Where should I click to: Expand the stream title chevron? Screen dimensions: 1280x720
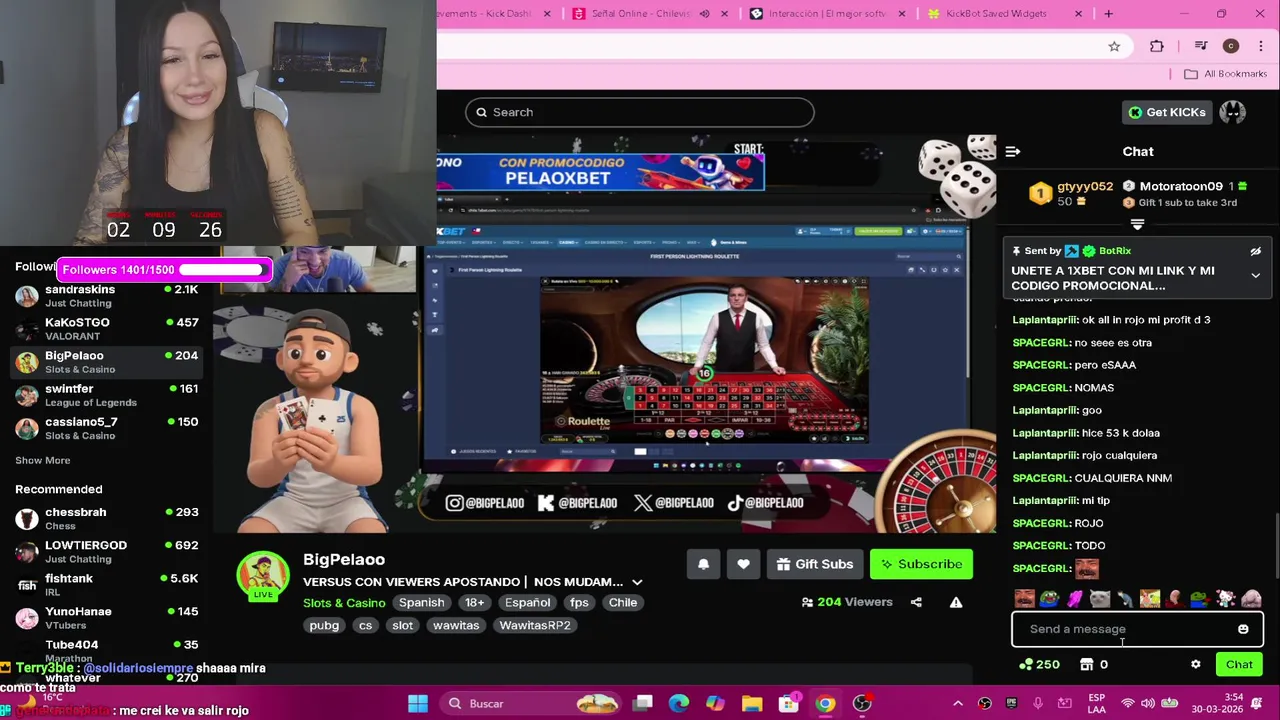coord(637,582)
